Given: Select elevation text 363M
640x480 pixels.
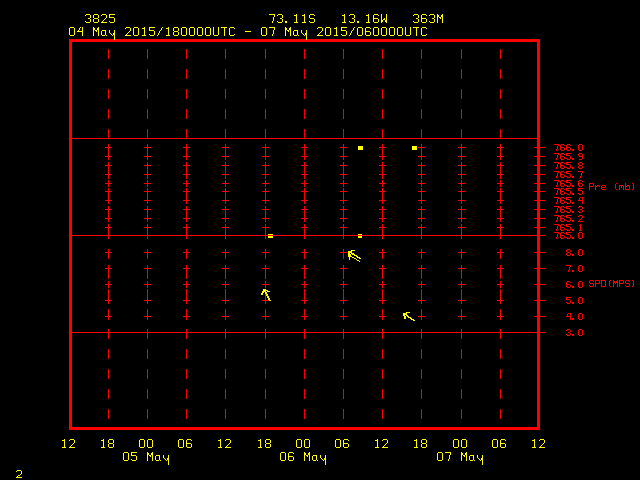Looking at the screenshot, I should pyautogui.click(x=428, y=19).
